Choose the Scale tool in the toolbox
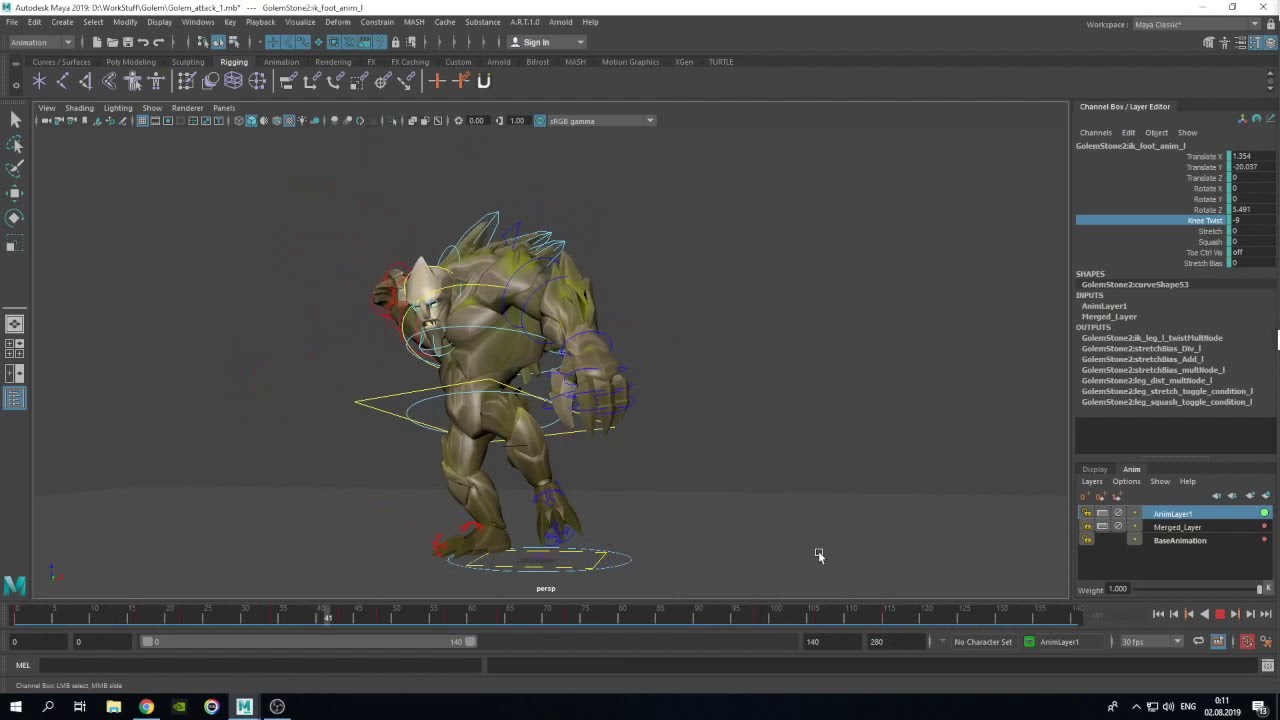 click(x=15, y=243)
